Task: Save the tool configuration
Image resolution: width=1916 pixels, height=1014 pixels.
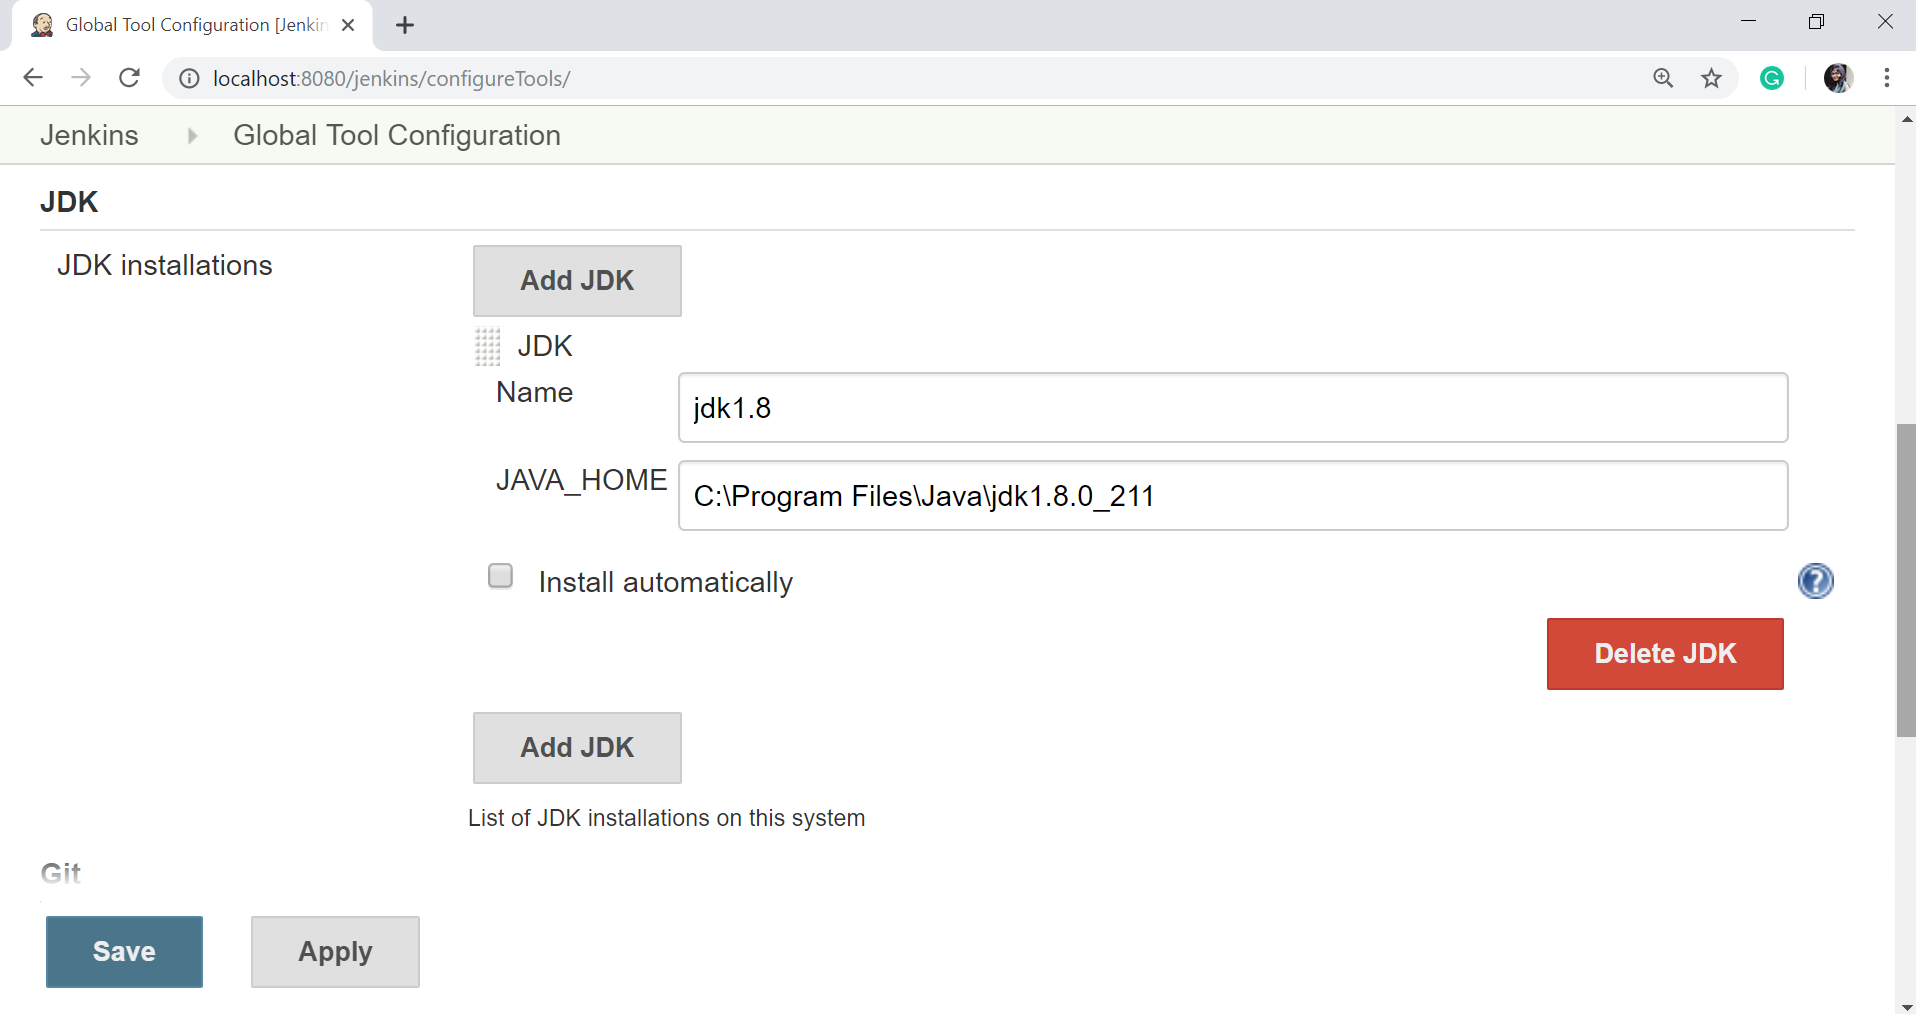Action: 124,952
